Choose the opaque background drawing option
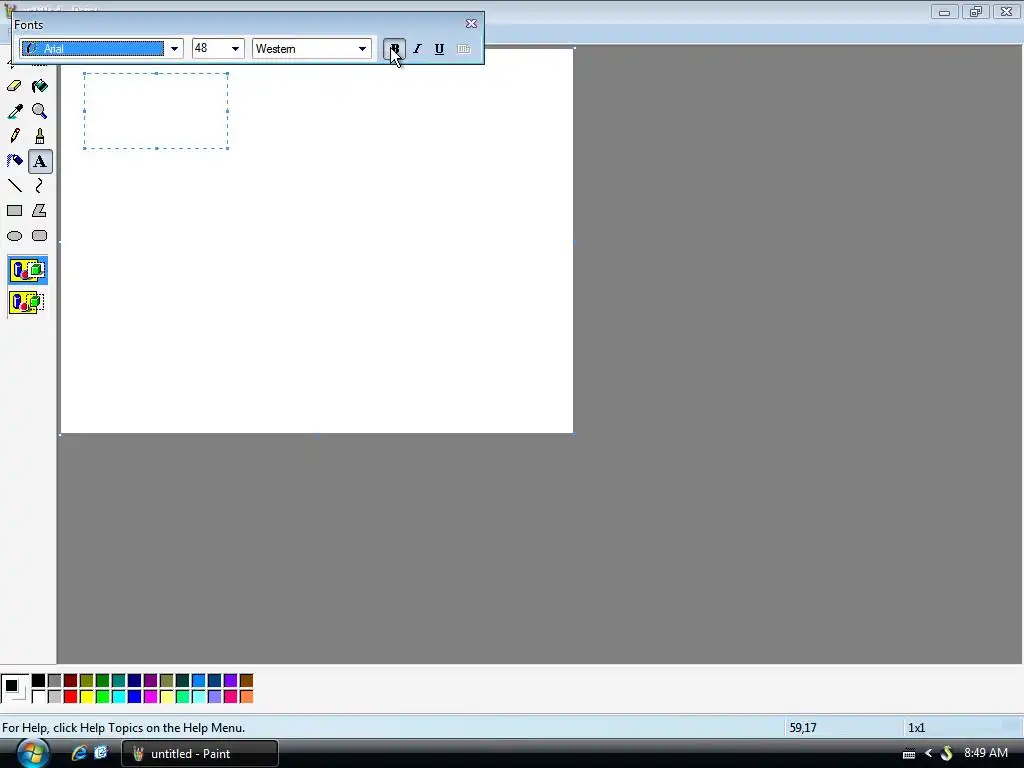The height and width of the screenshot is (768, 1024). click(27, 270)
